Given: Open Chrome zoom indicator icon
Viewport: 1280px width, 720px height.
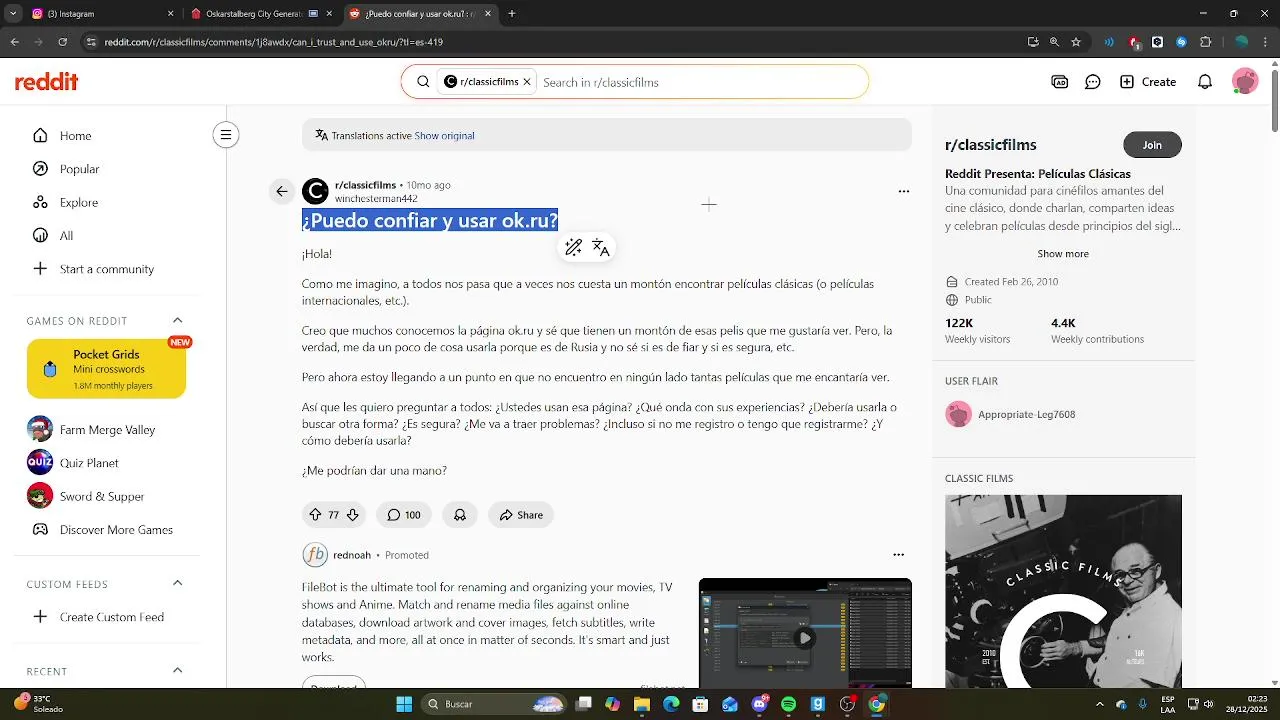Looking at the screenshot, I should point(1054,42).
